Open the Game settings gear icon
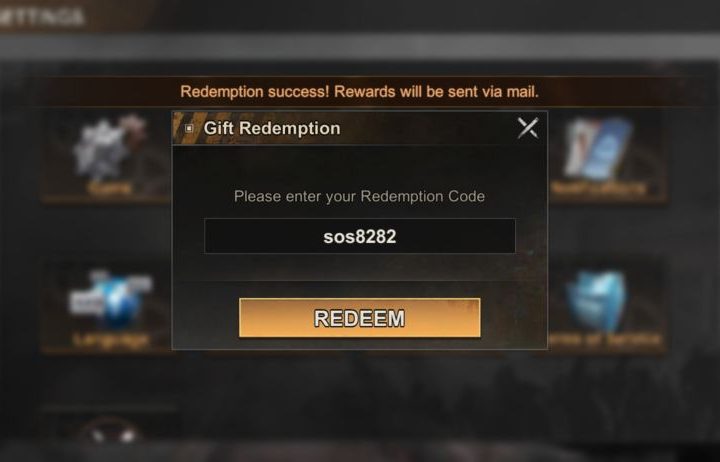 coord(109,147)
